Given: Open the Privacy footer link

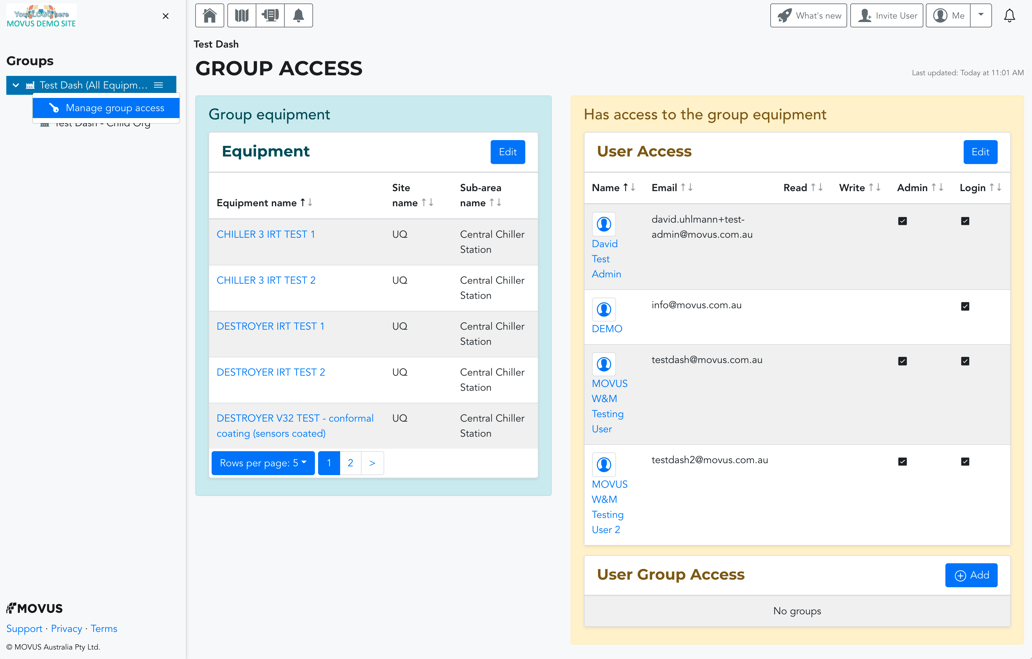Looking at the screenshot, I should (66, 629).
